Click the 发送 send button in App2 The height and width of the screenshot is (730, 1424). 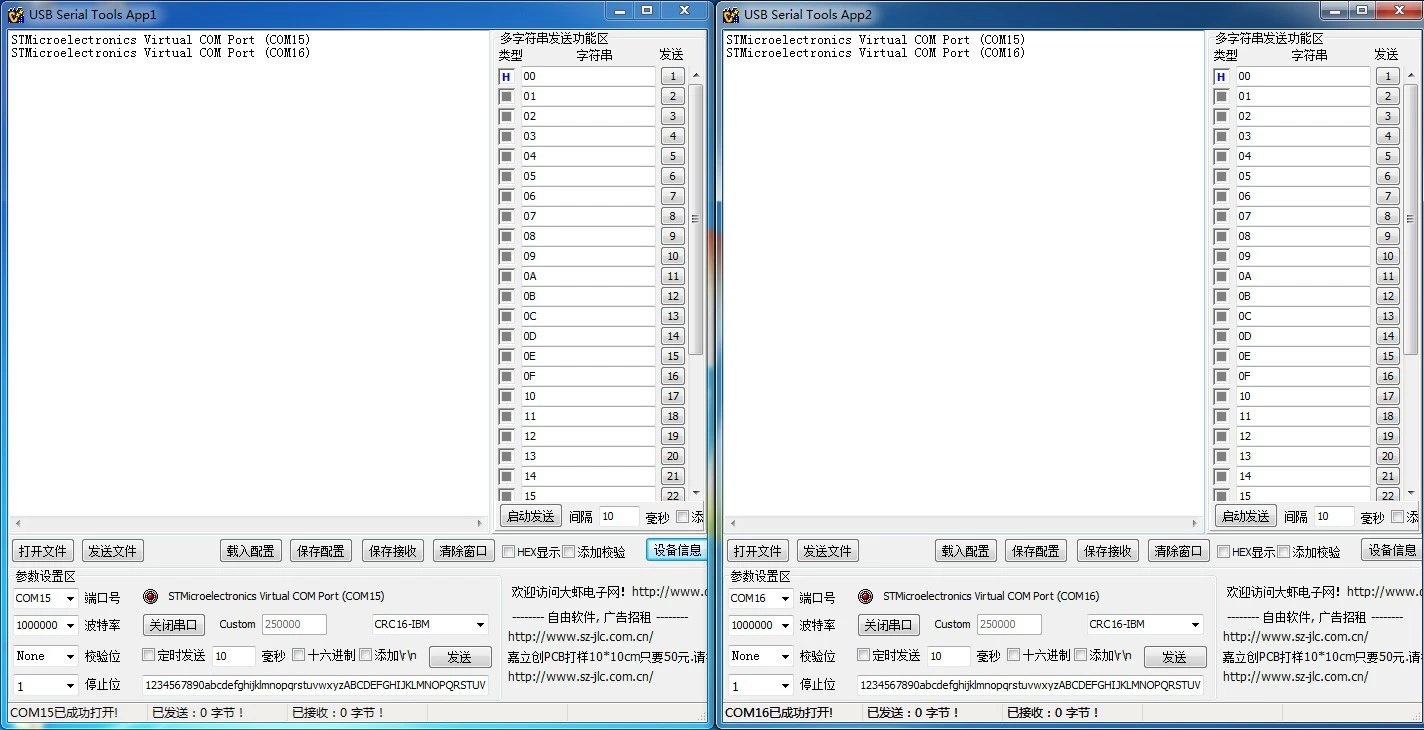coord(1175,657)
